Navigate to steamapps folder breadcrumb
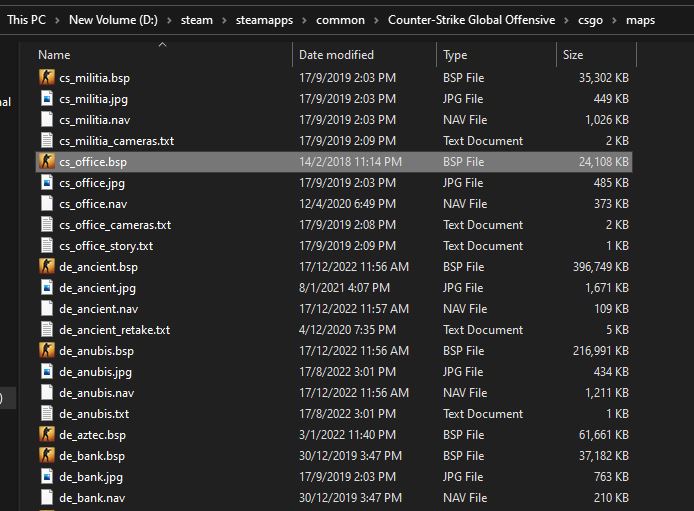694x511 pixels. (264, 20)
